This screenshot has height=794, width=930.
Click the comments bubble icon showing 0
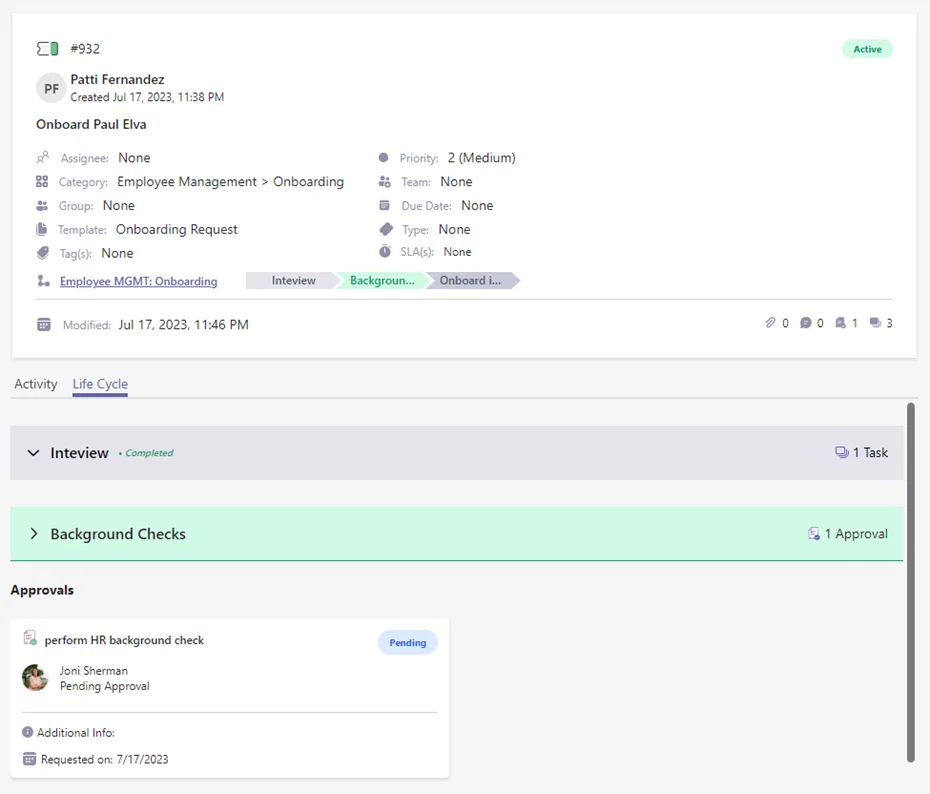point(805,323)
